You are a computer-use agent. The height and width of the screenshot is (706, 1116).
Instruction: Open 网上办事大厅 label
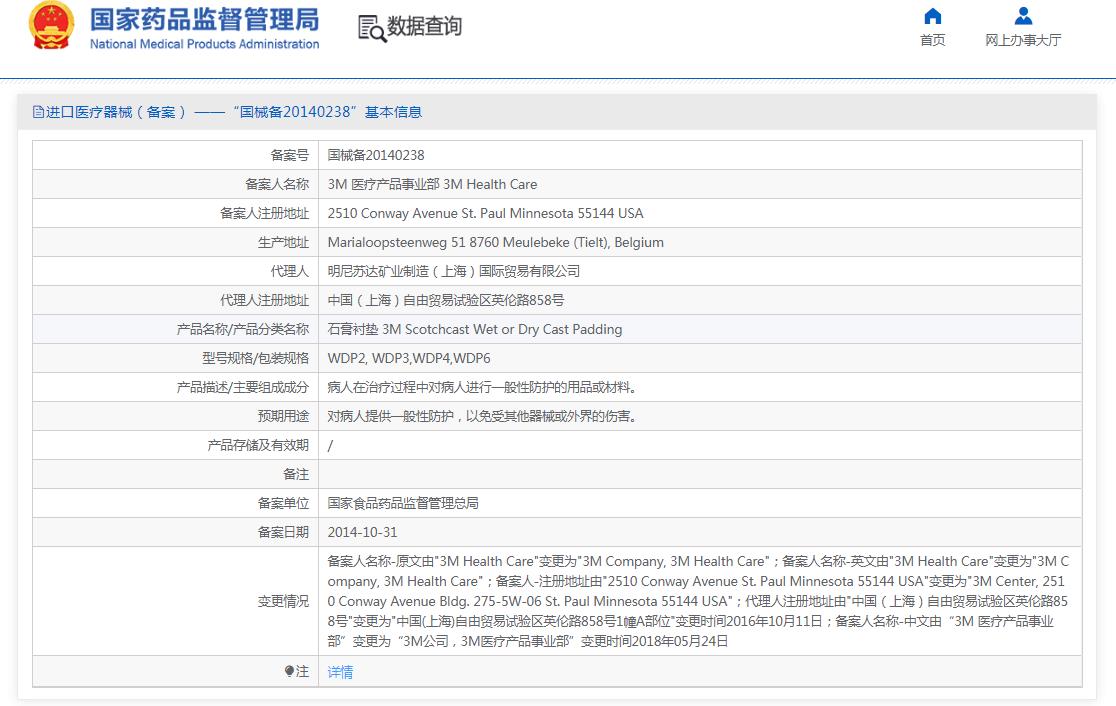point(1023,41)
